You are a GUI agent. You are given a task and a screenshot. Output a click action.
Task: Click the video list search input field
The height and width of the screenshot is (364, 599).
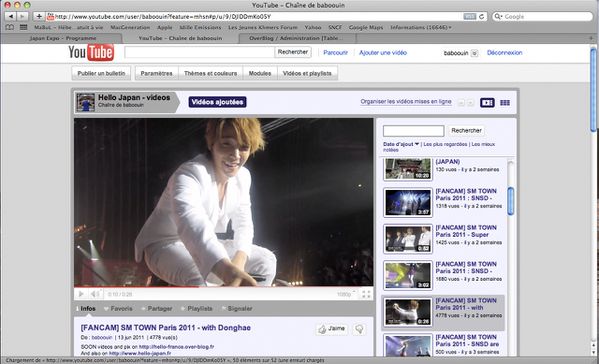pos(413,131)
